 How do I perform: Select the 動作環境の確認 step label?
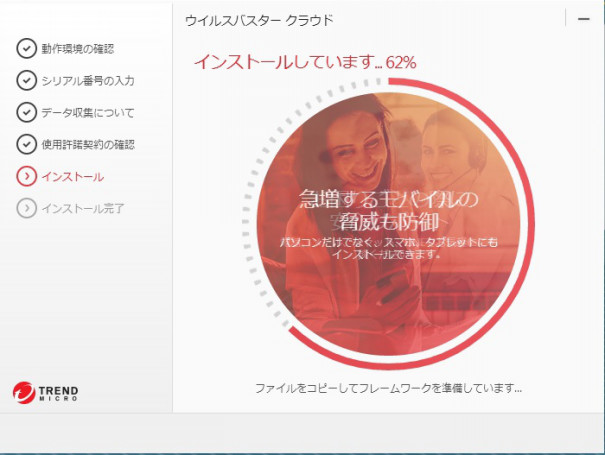point(78,49)
